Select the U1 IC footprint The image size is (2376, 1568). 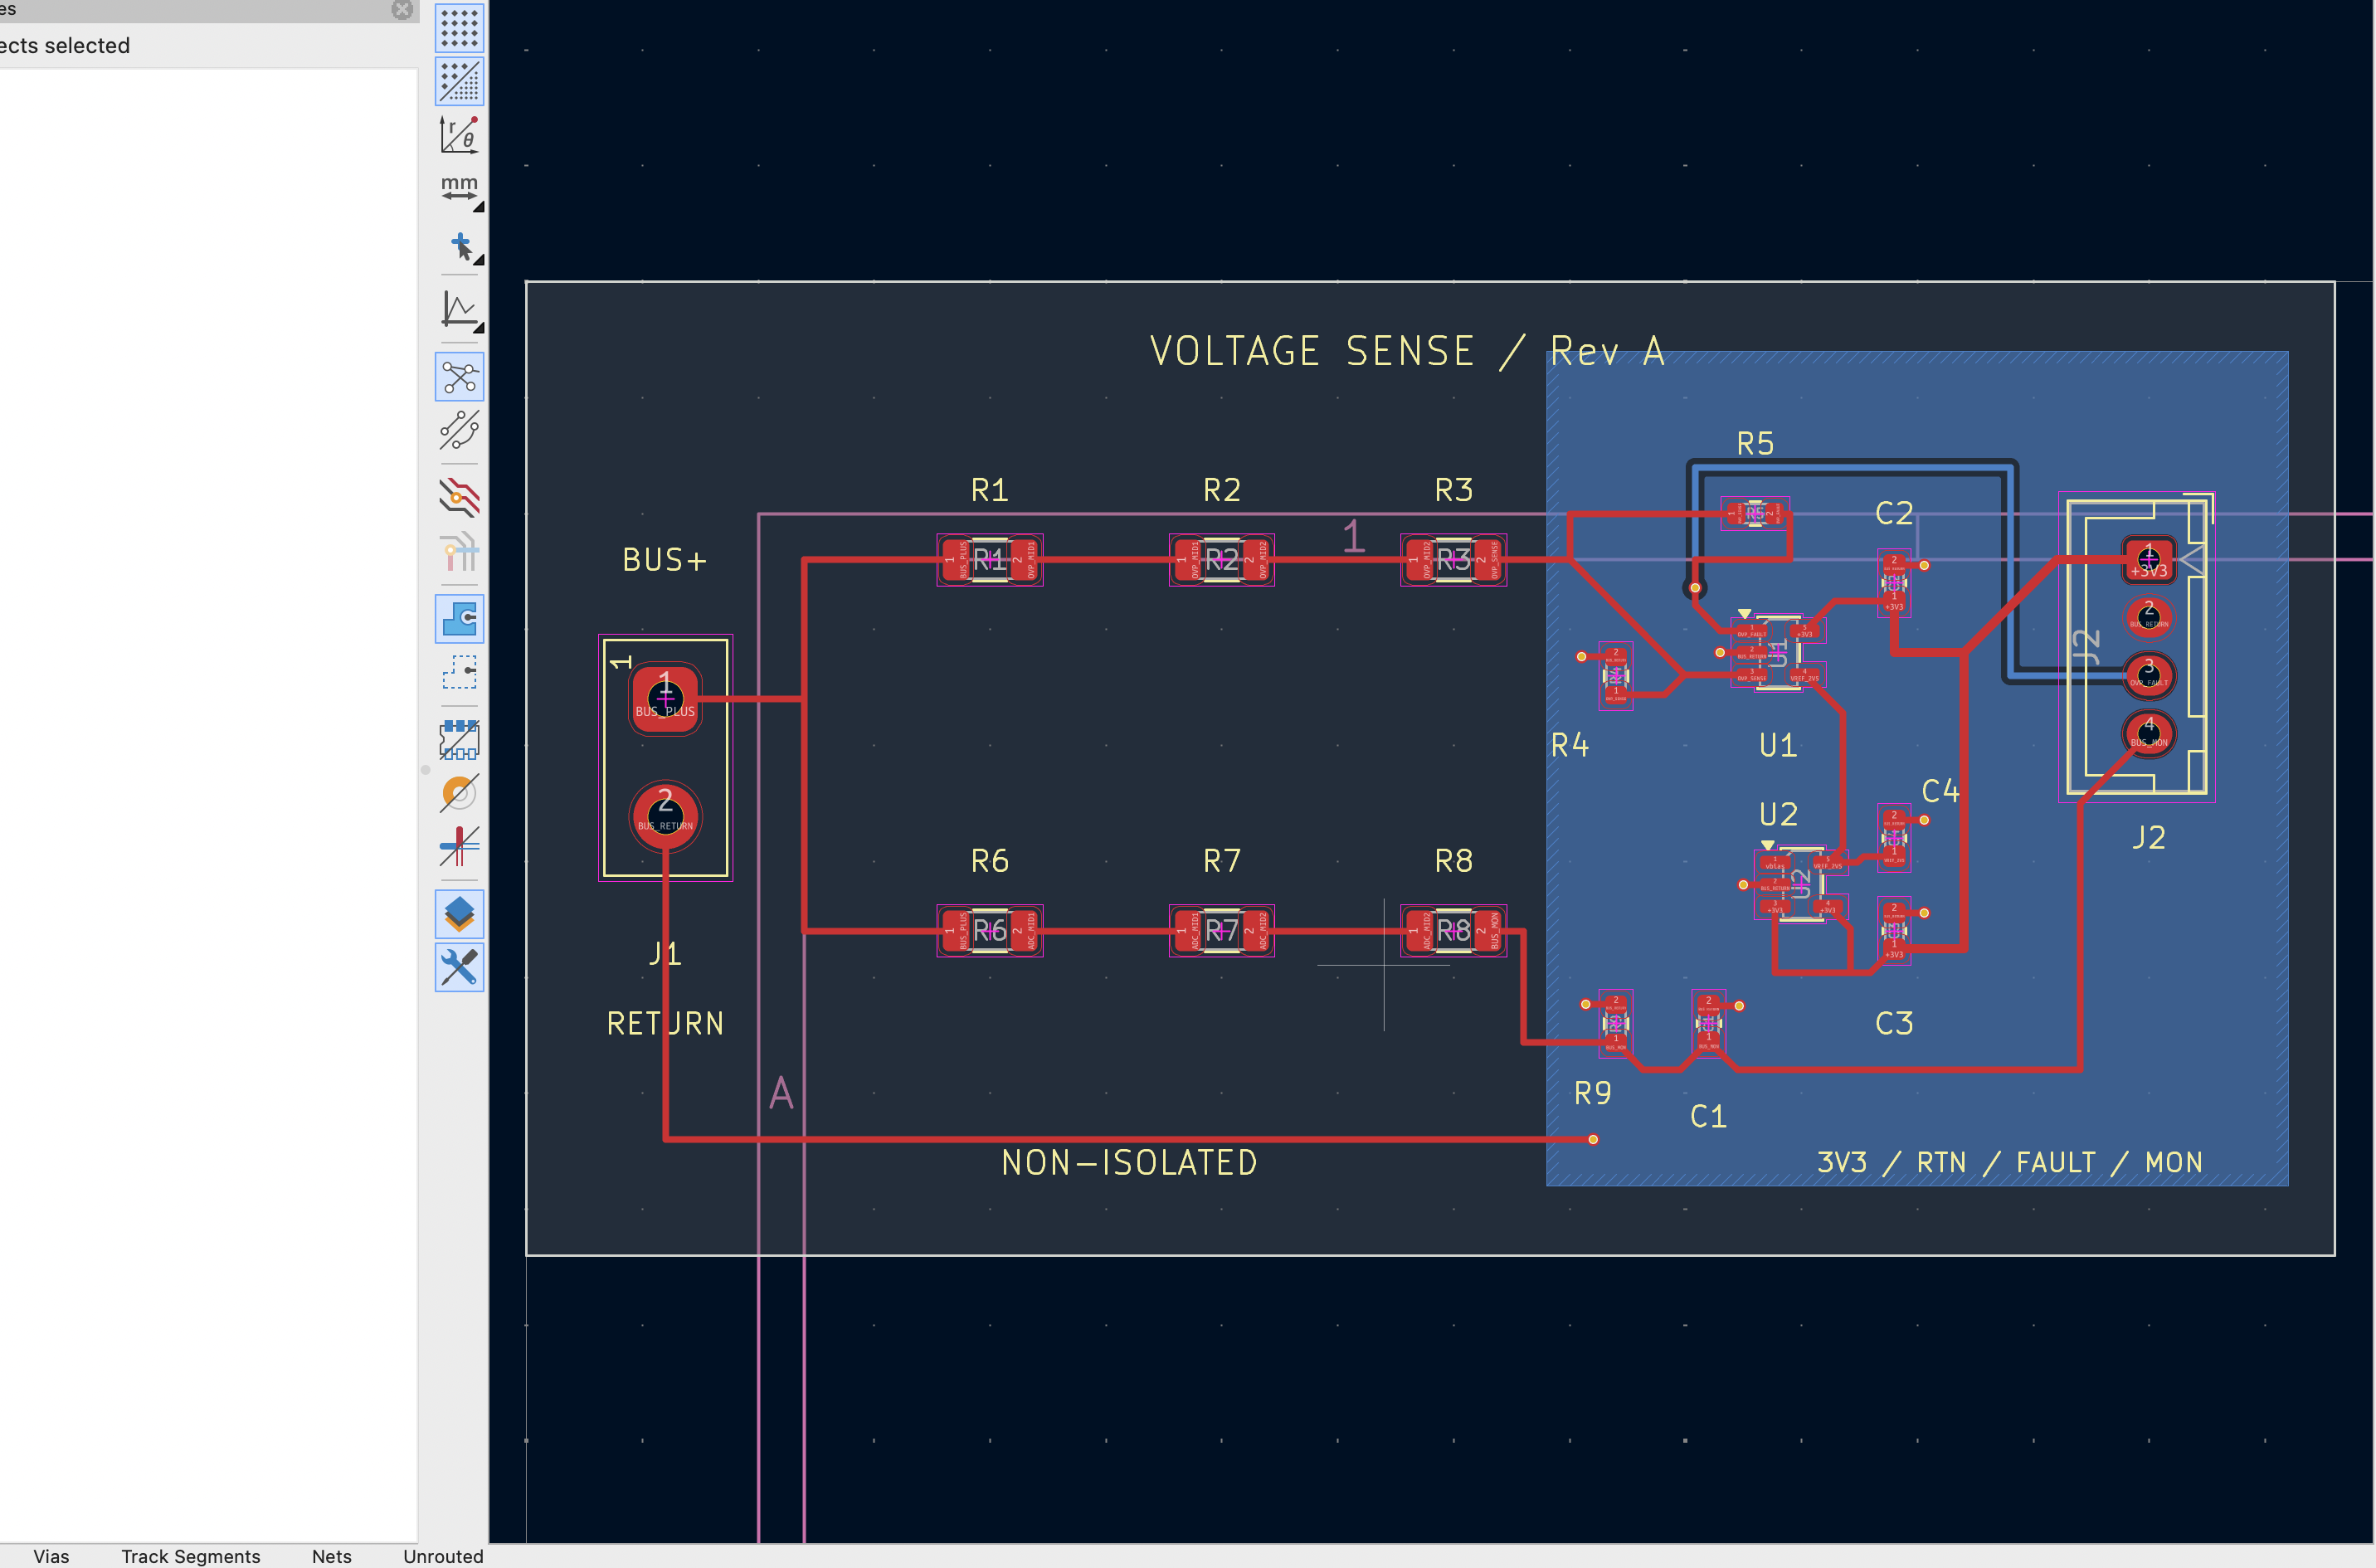pyautogui.click(x=1778, y=652)
